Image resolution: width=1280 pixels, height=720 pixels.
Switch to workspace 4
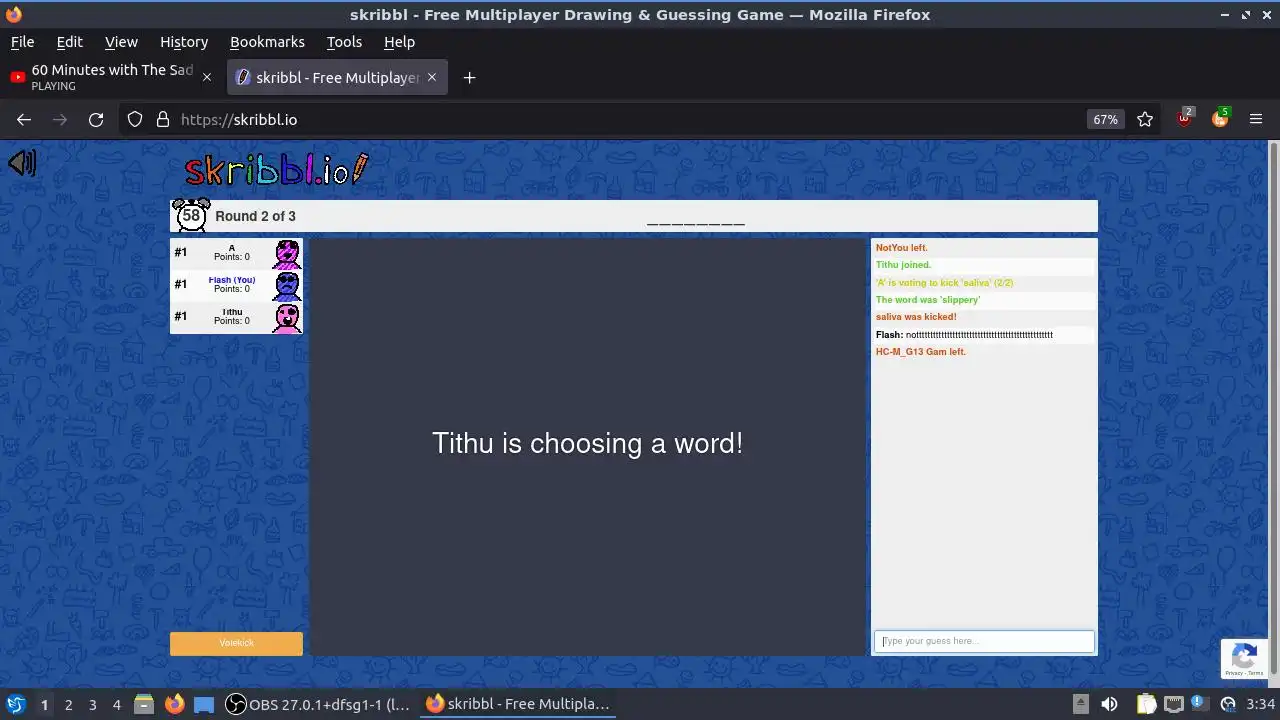pos(116,704)
